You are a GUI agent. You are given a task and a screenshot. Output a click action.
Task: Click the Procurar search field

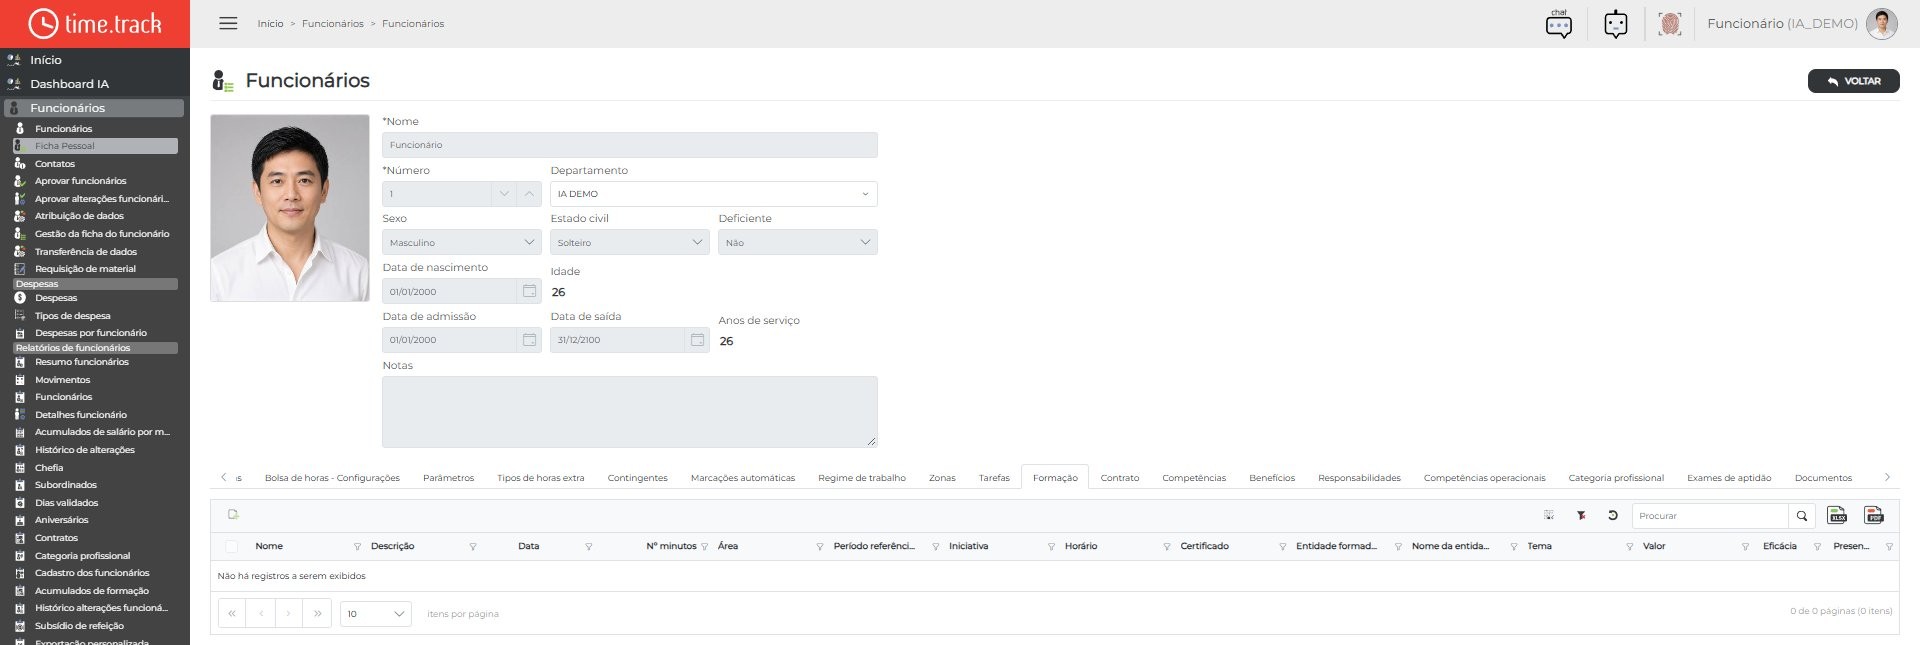1710,516
